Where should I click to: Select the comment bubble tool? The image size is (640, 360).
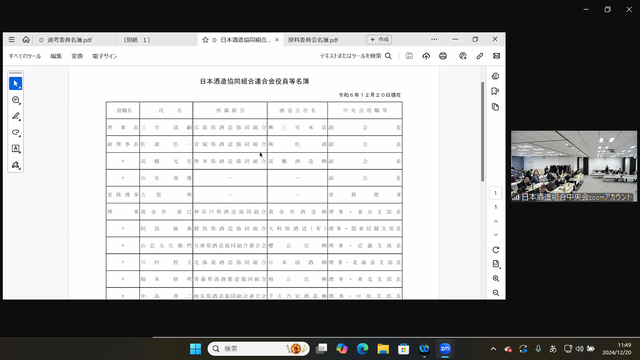[x=16, y=100]
